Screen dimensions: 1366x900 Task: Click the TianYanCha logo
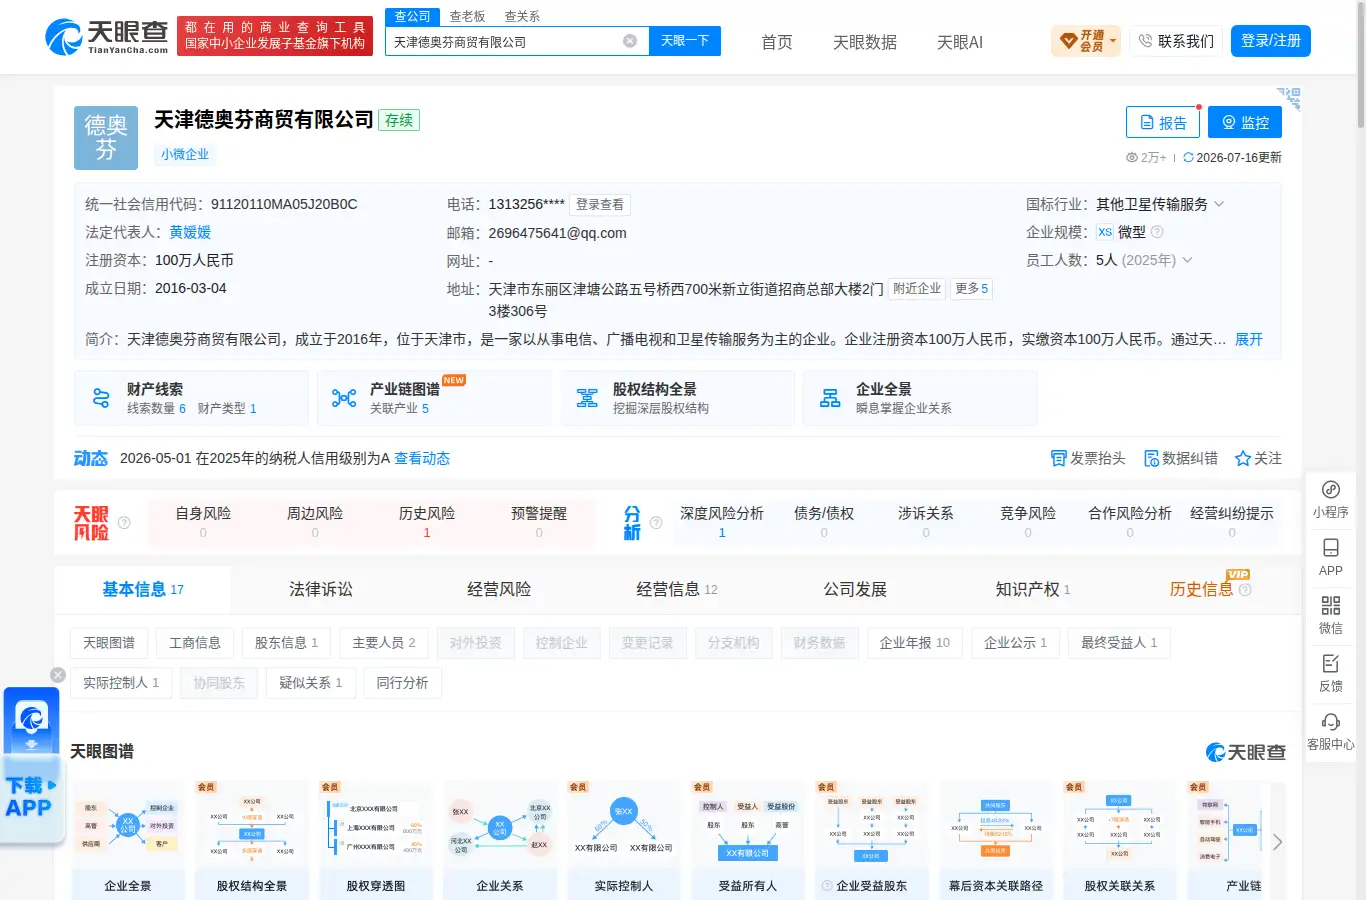(x=107, y=37)
